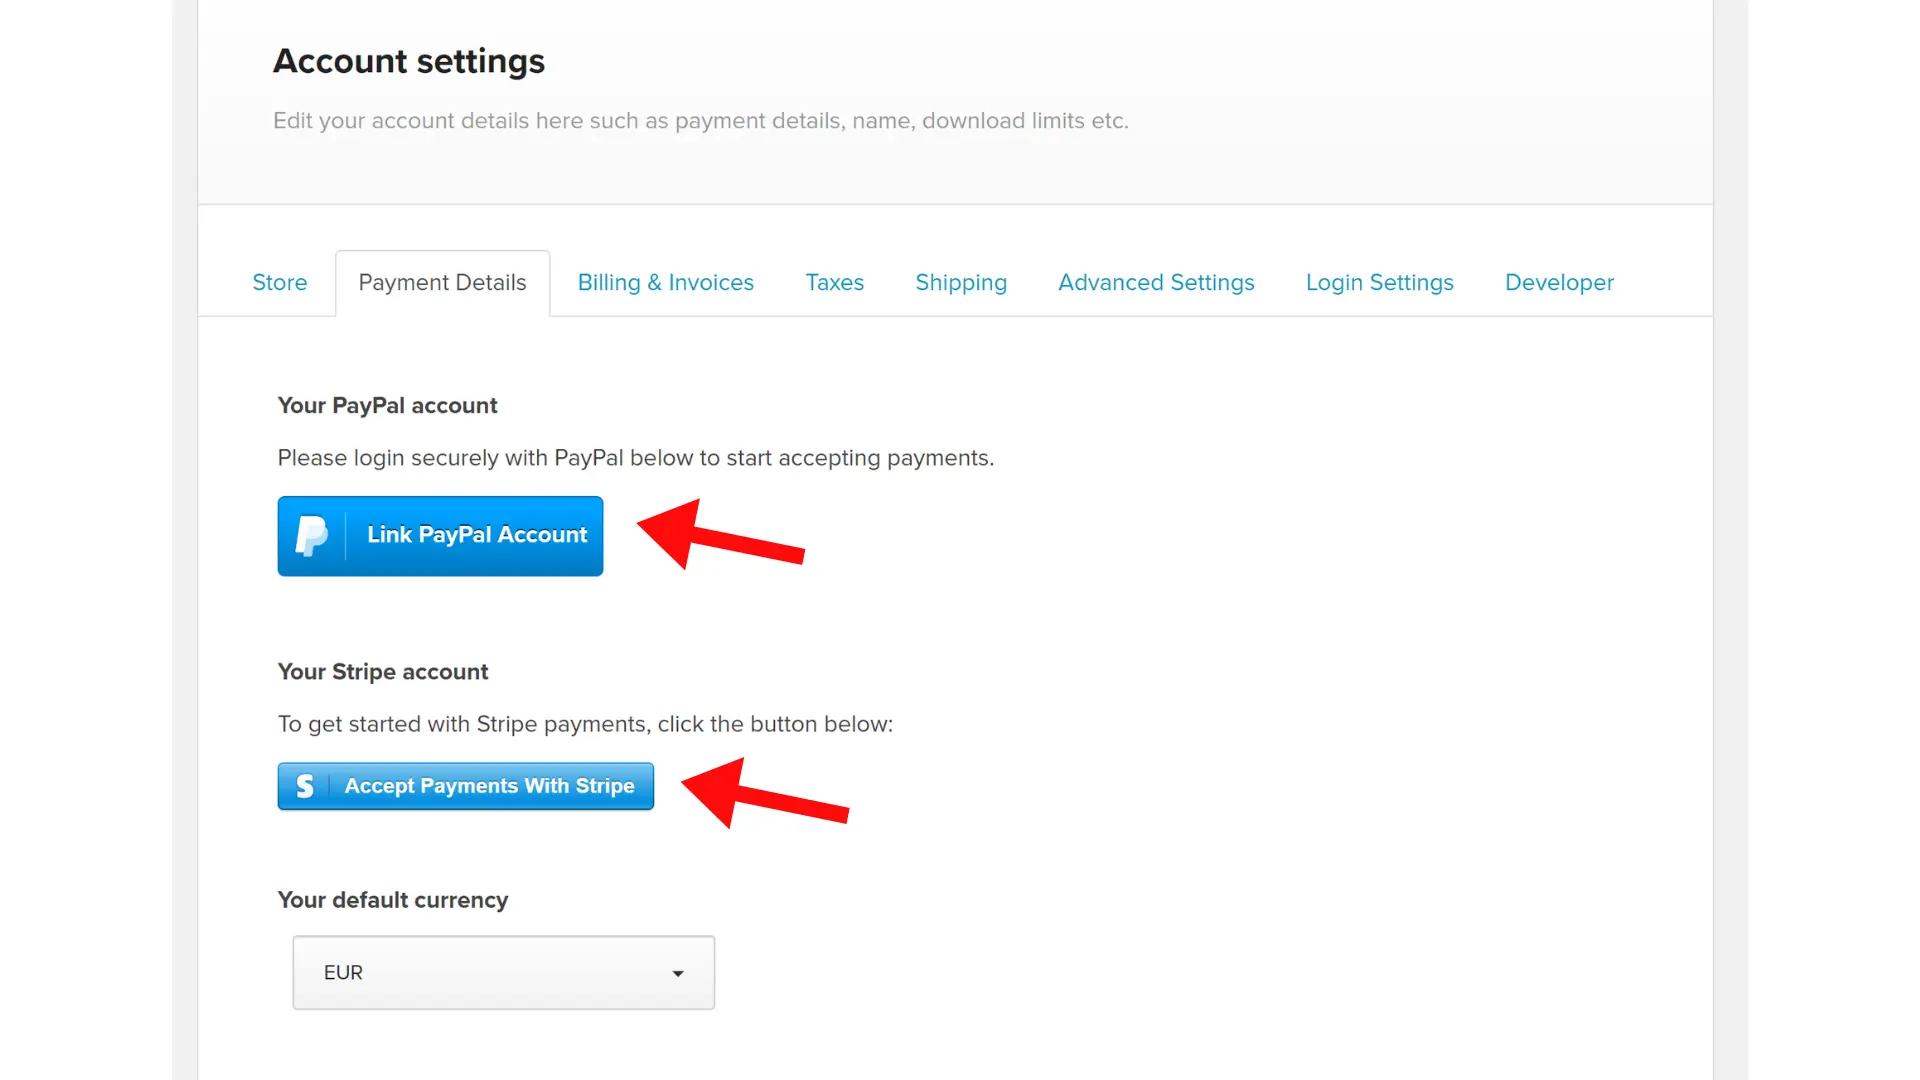Go to the Taxes tab
1920x1080 pixels.
(x=834, y=283)
